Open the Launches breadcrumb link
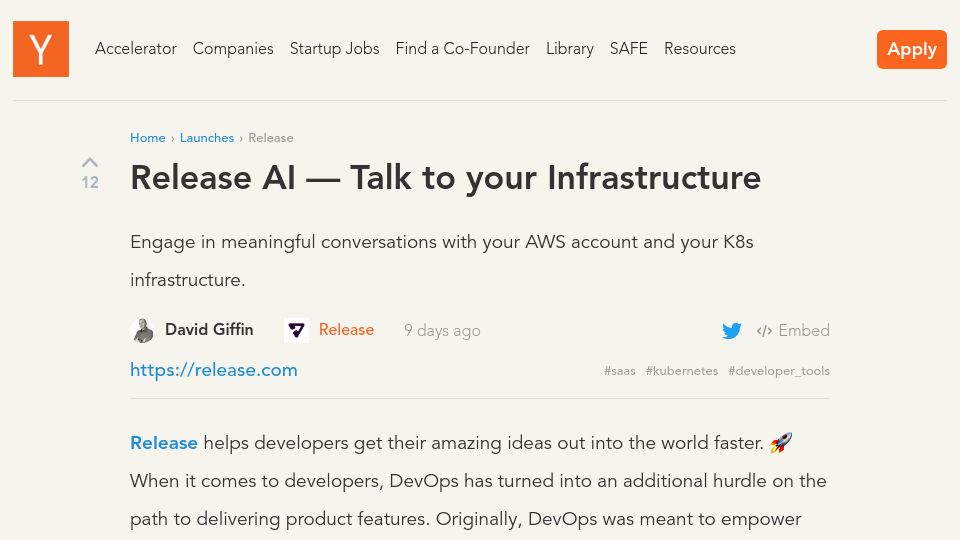The image size is (960, 540). [207, 138]
